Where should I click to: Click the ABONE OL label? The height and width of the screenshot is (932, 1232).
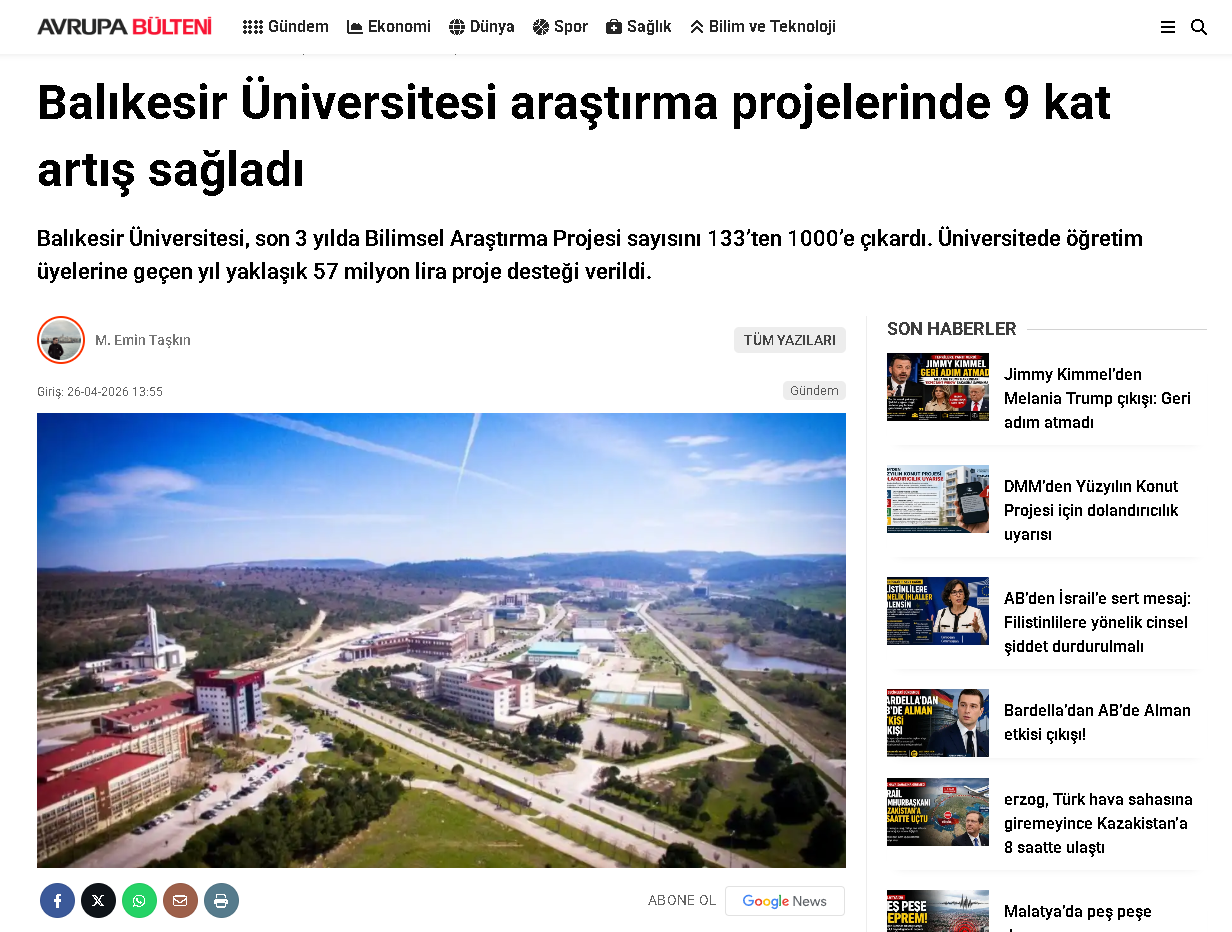click(x=682, y=901)
